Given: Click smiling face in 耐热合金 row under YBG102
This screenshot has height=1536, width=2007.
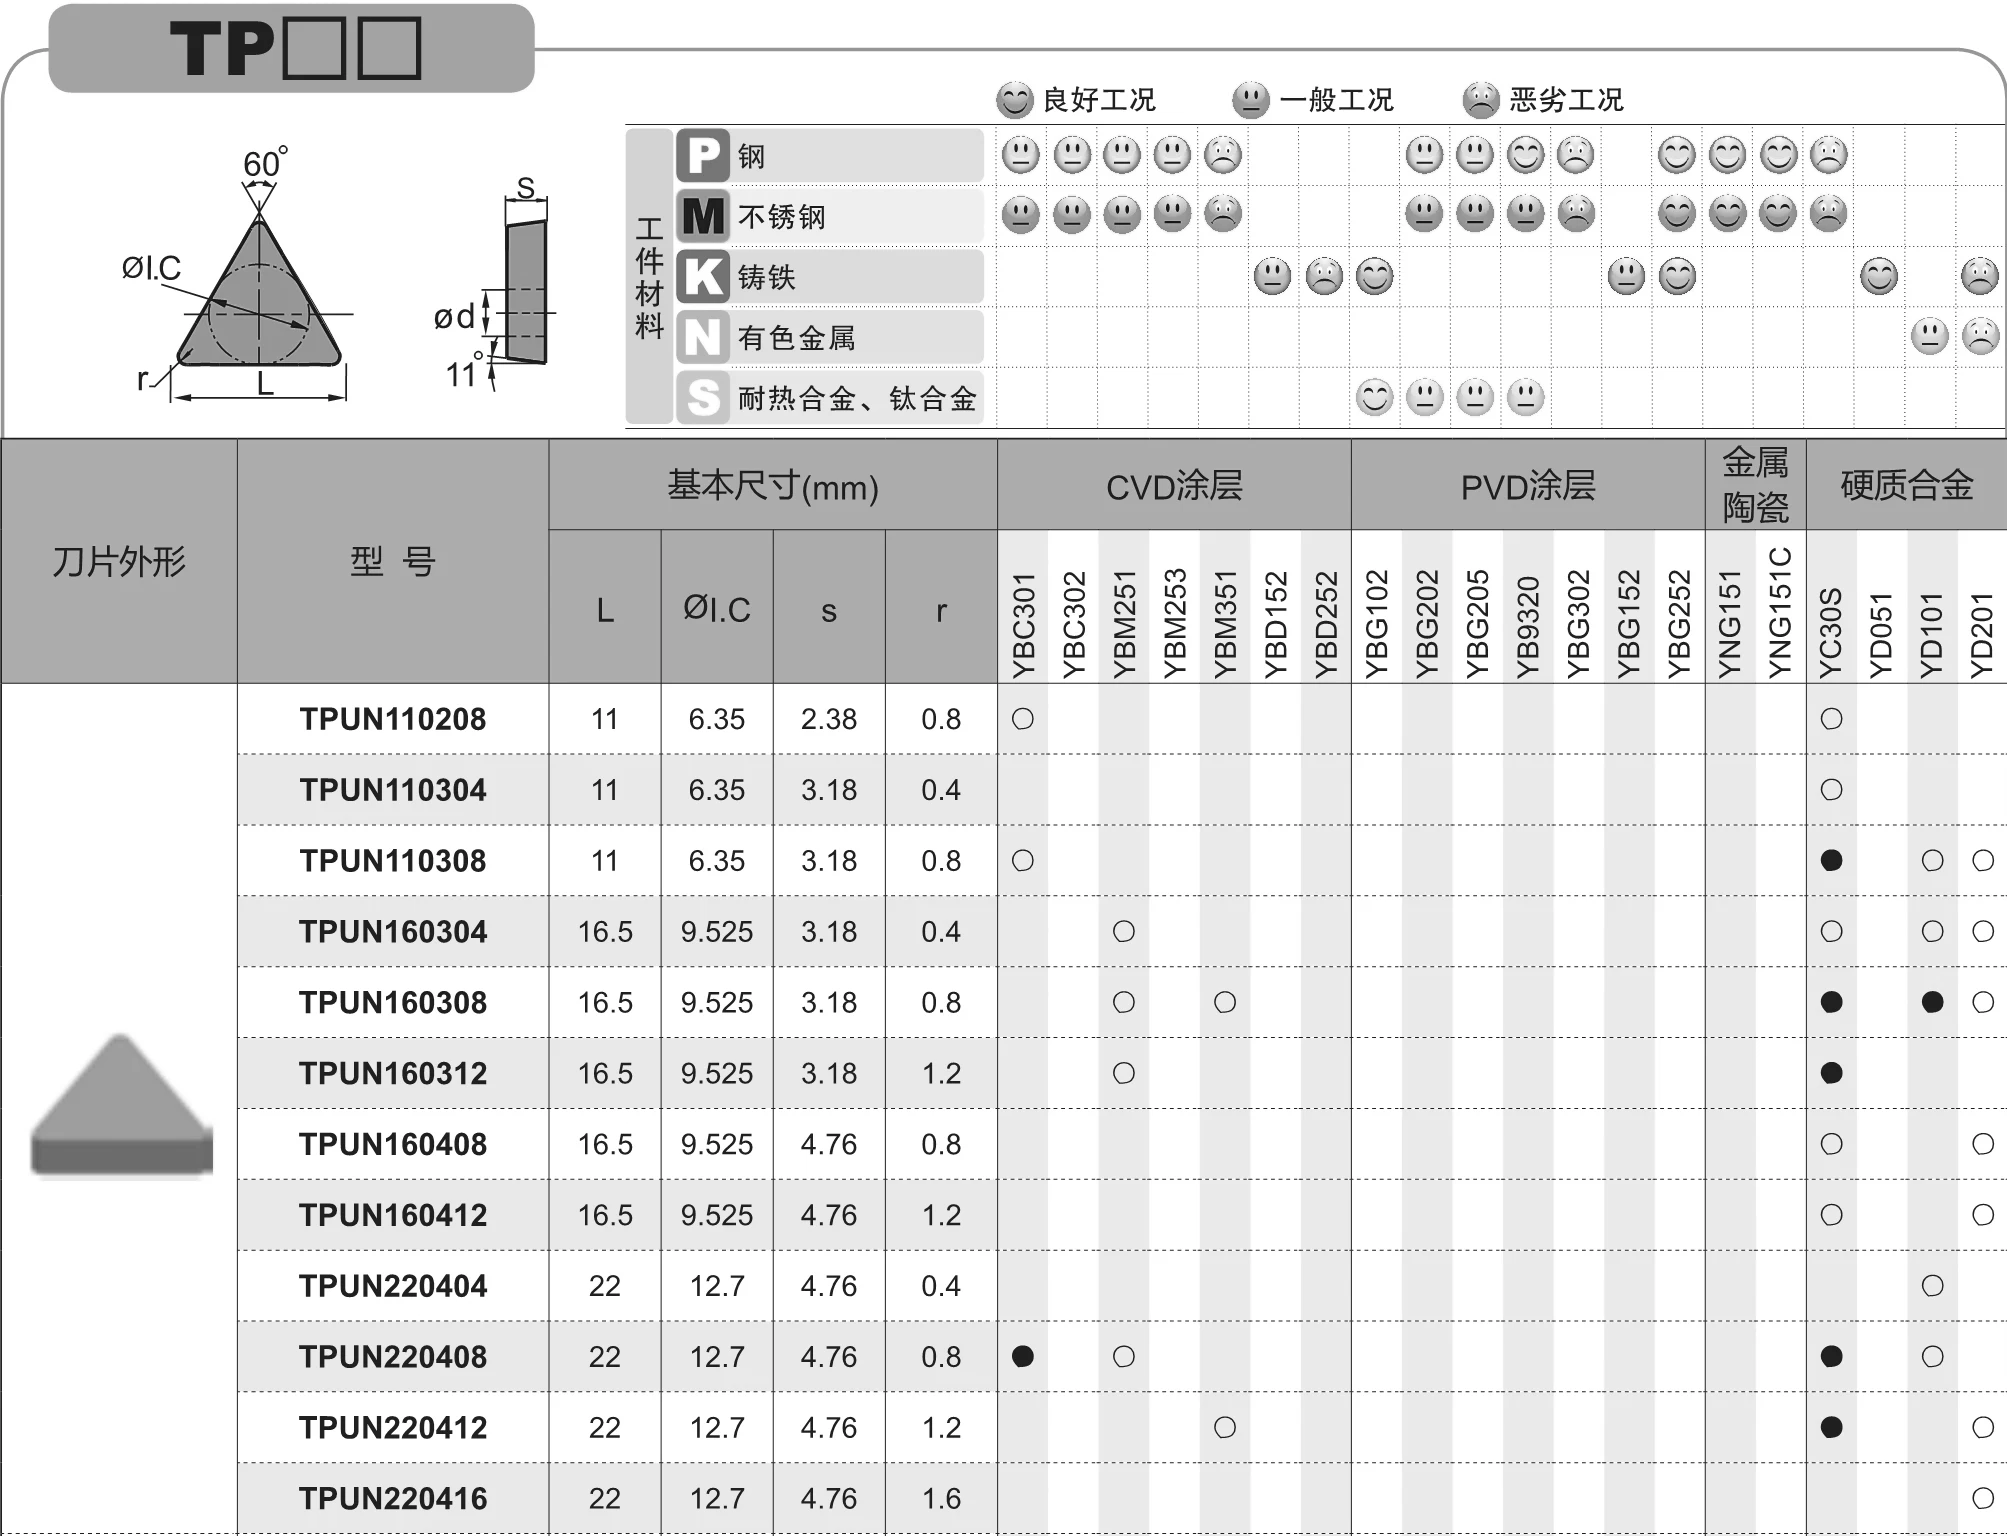Looking at the screenshot, I should point(1375,397).
